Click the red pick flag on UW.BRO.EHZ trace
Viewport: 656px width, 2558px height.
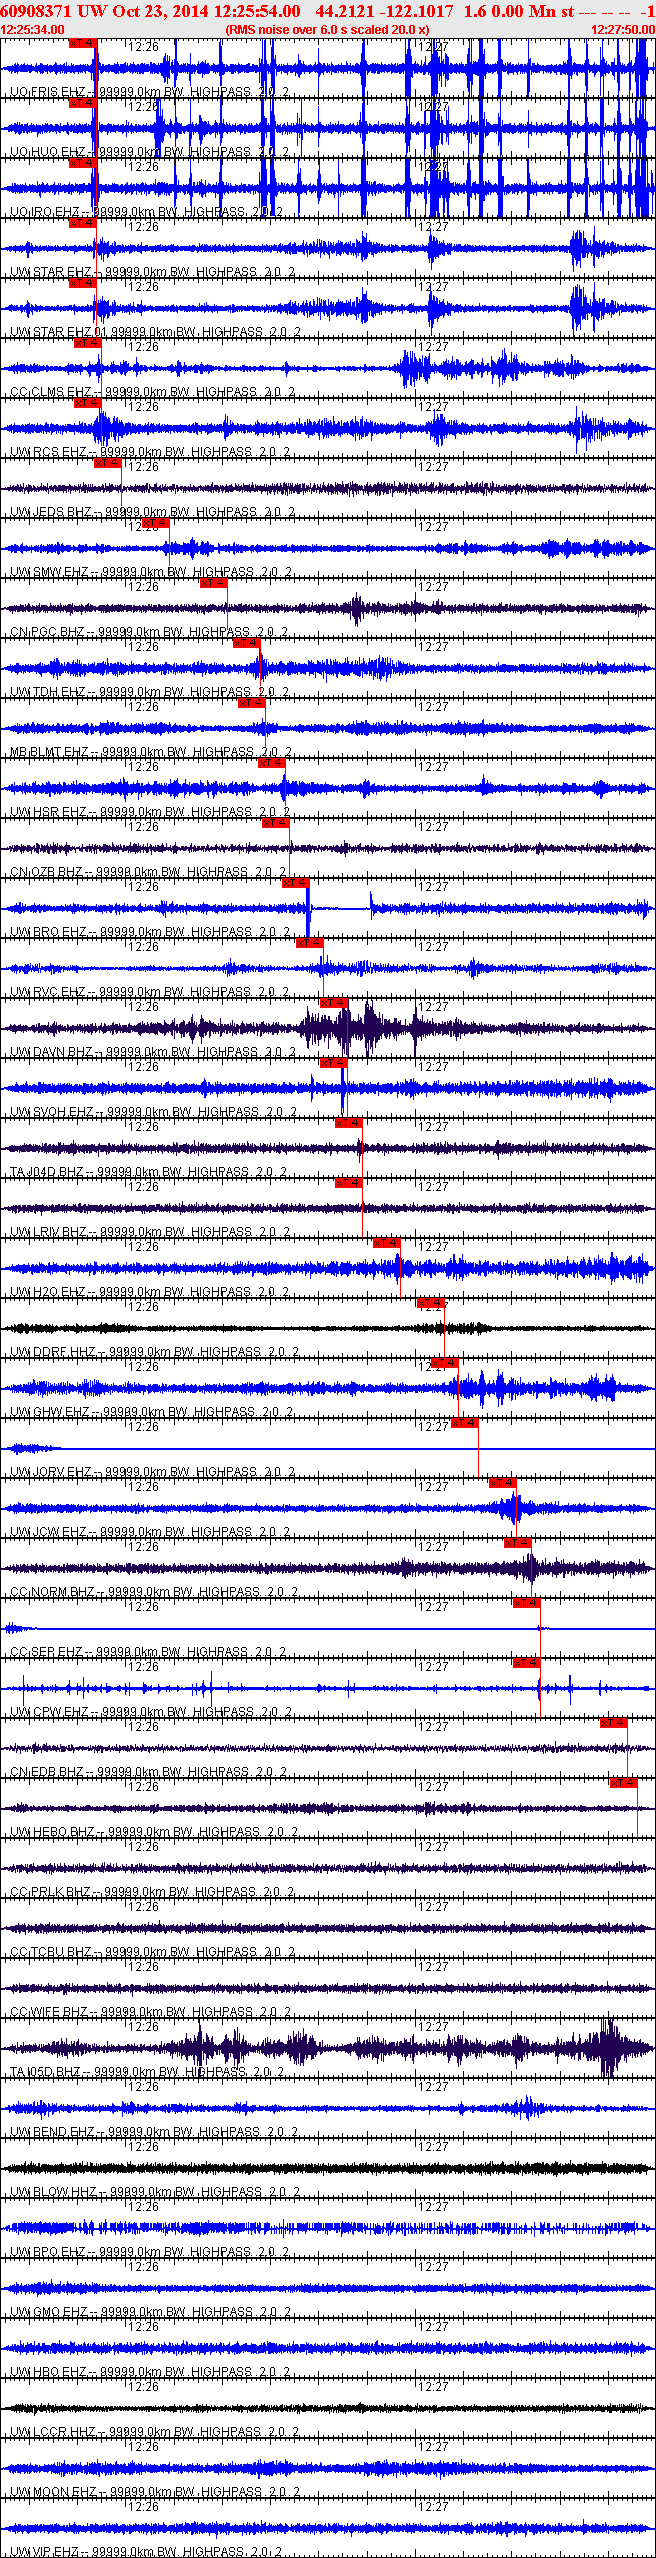coord(295,883)
